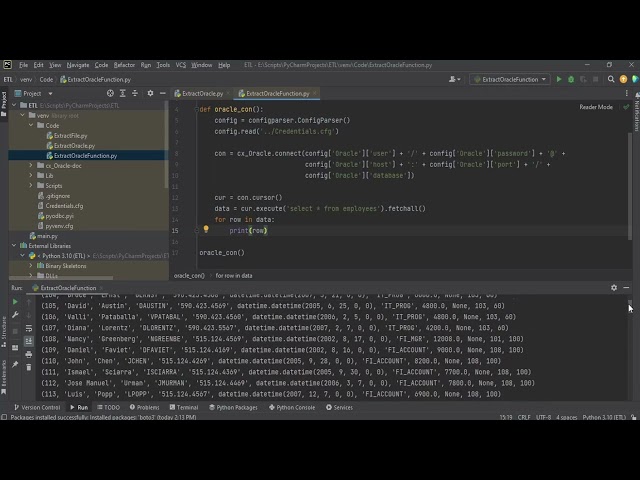Viewport: 640px width, 480px height.
Task: Select ExtractOracle.py in the Project tree
Action: (x=74, y=145)
